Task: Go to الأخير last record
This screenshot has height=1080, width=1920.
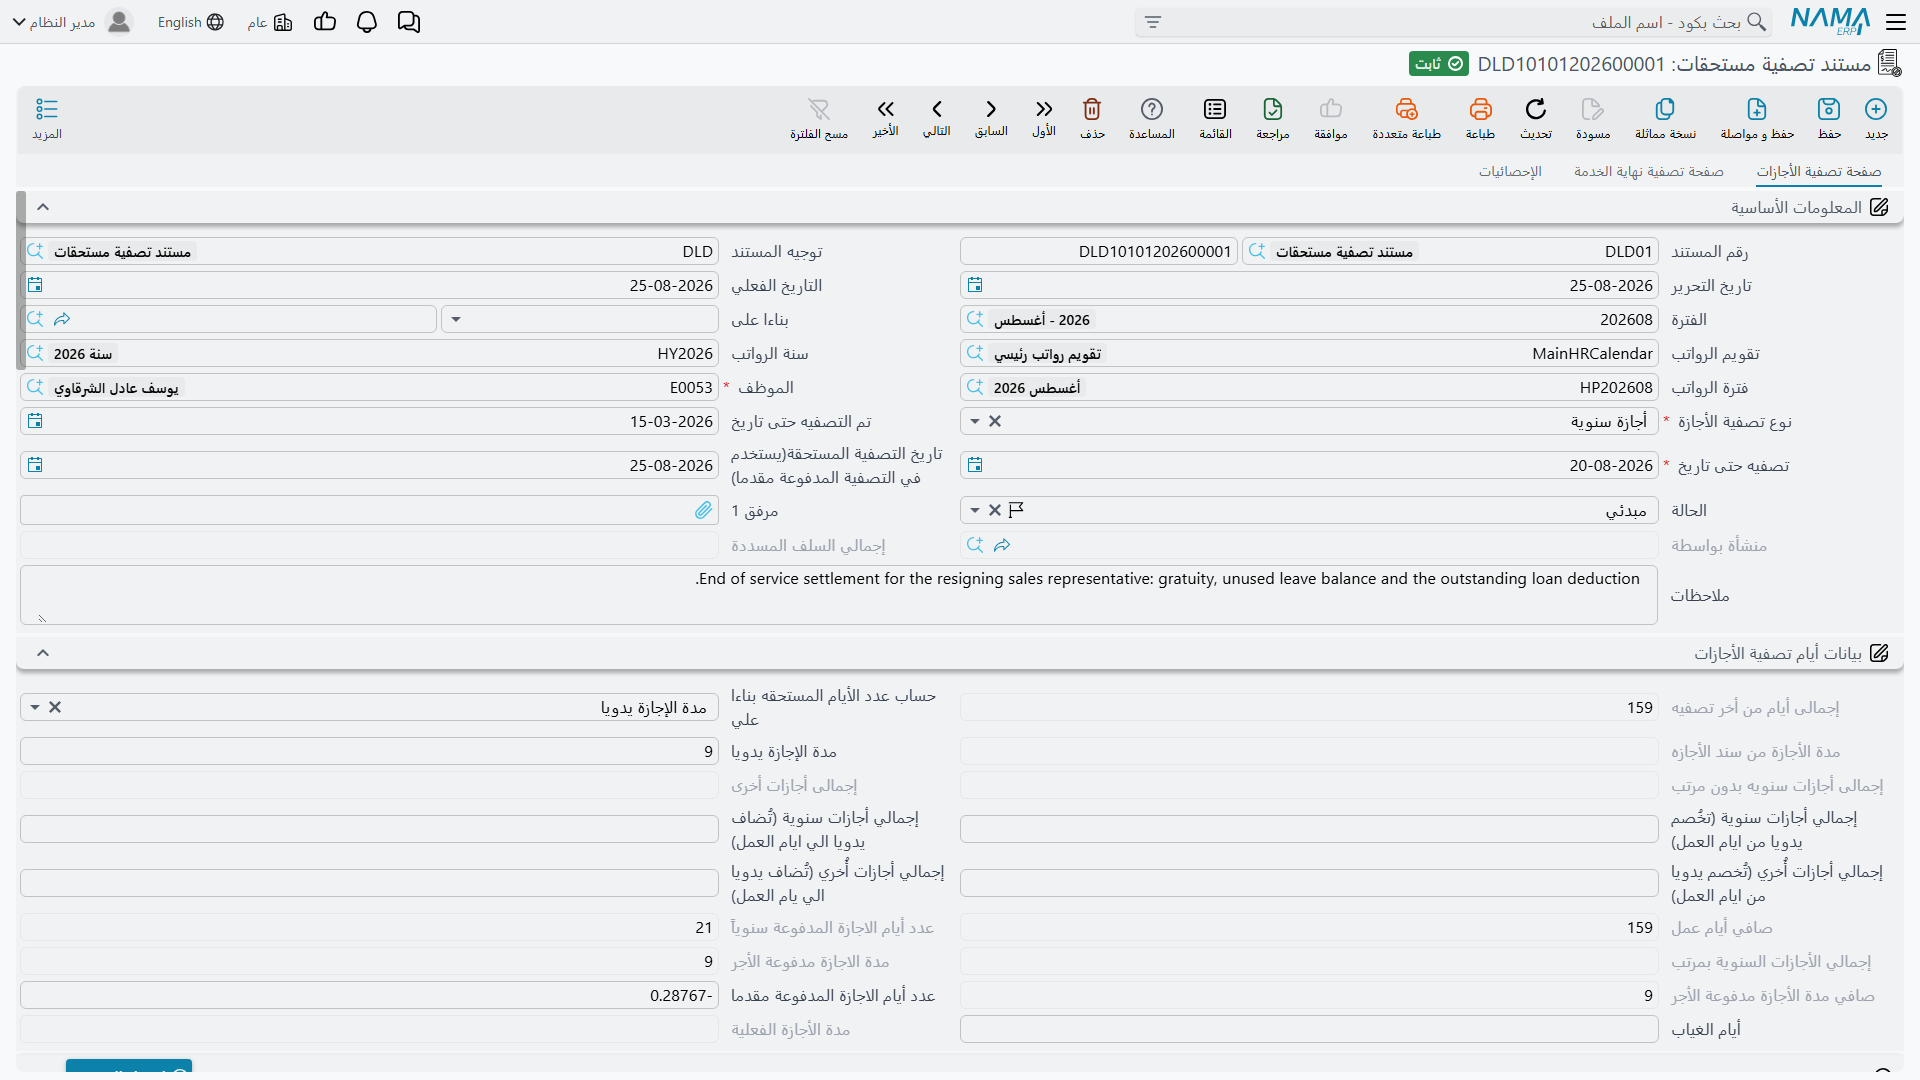Action: (x=885, y=109)
